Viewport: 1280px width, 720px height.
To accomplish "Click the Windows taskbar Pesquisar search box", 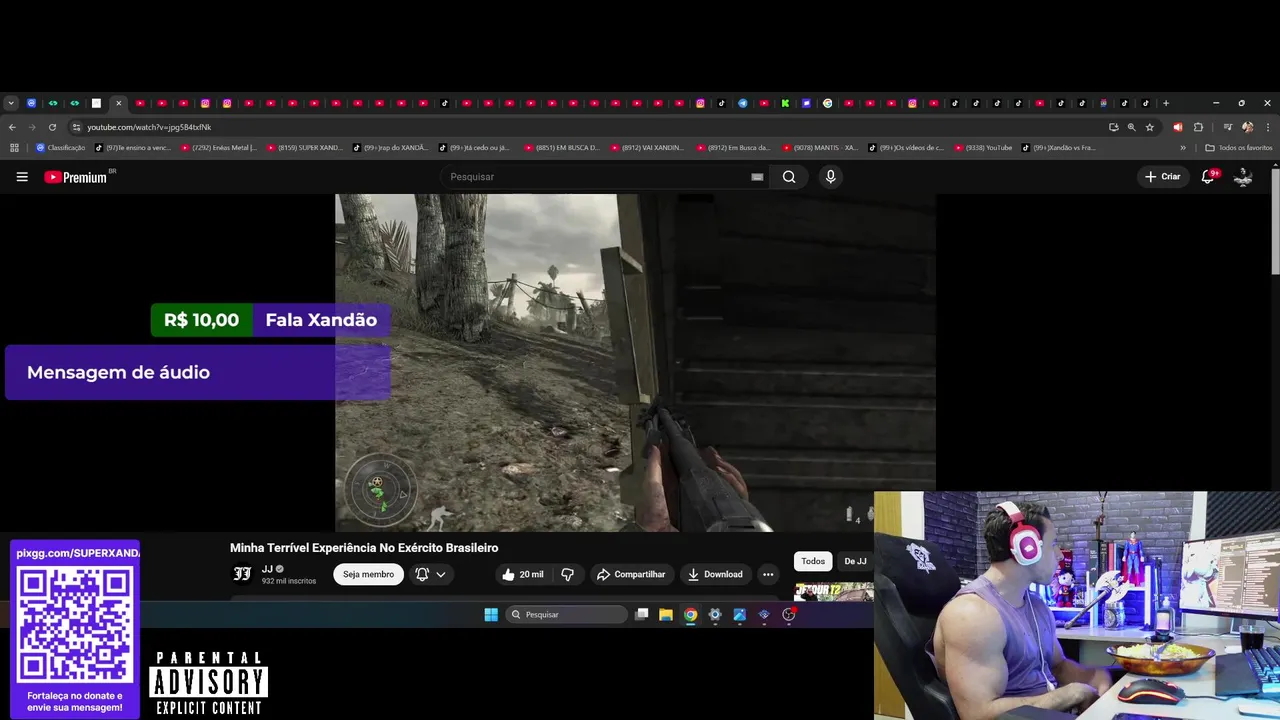I will click(x=567, y=615).
